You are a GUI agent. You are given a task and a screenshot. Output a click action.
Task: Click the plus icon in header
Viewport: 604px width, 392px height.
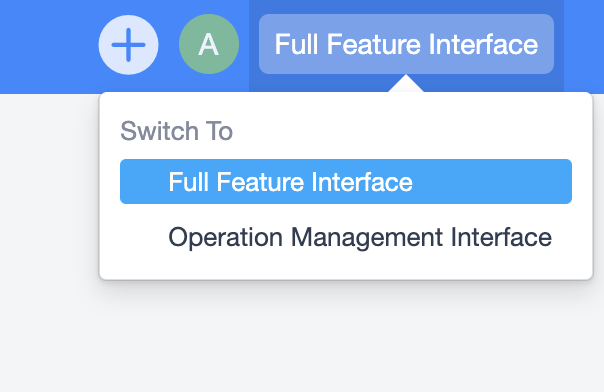(128, 45)
